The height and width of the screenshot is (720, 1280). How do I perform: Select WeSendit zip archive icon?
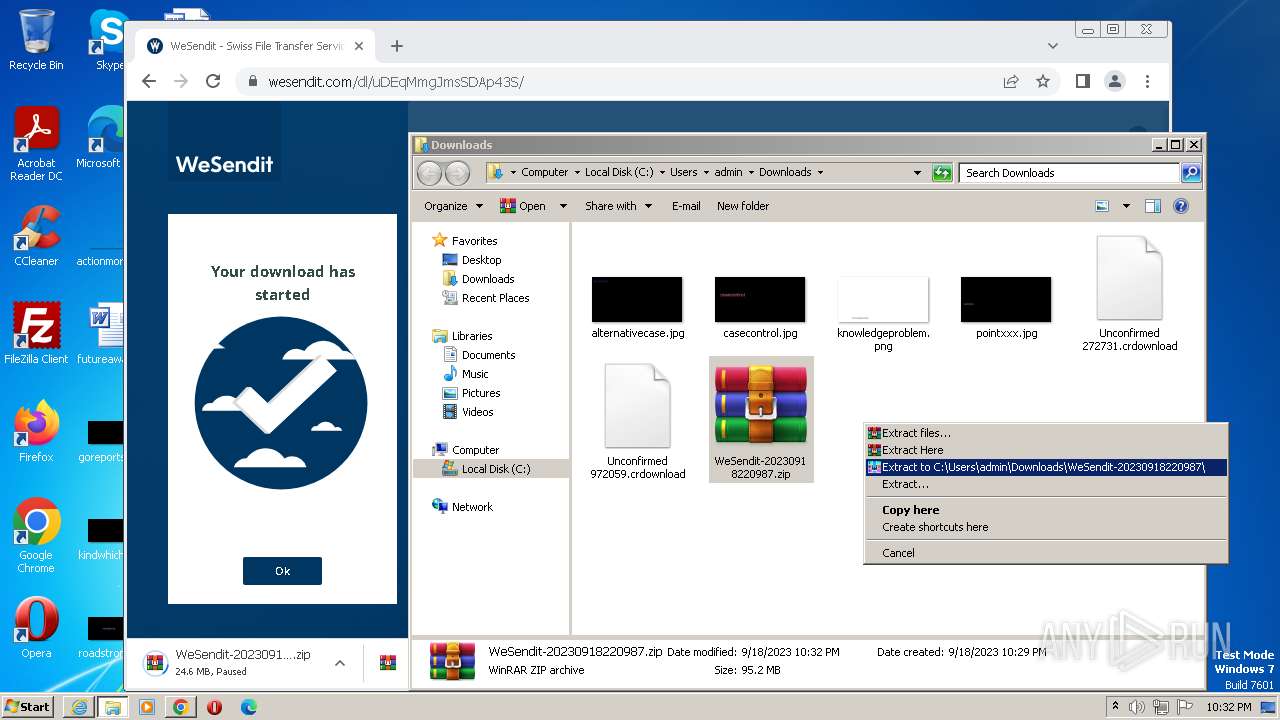761,405
